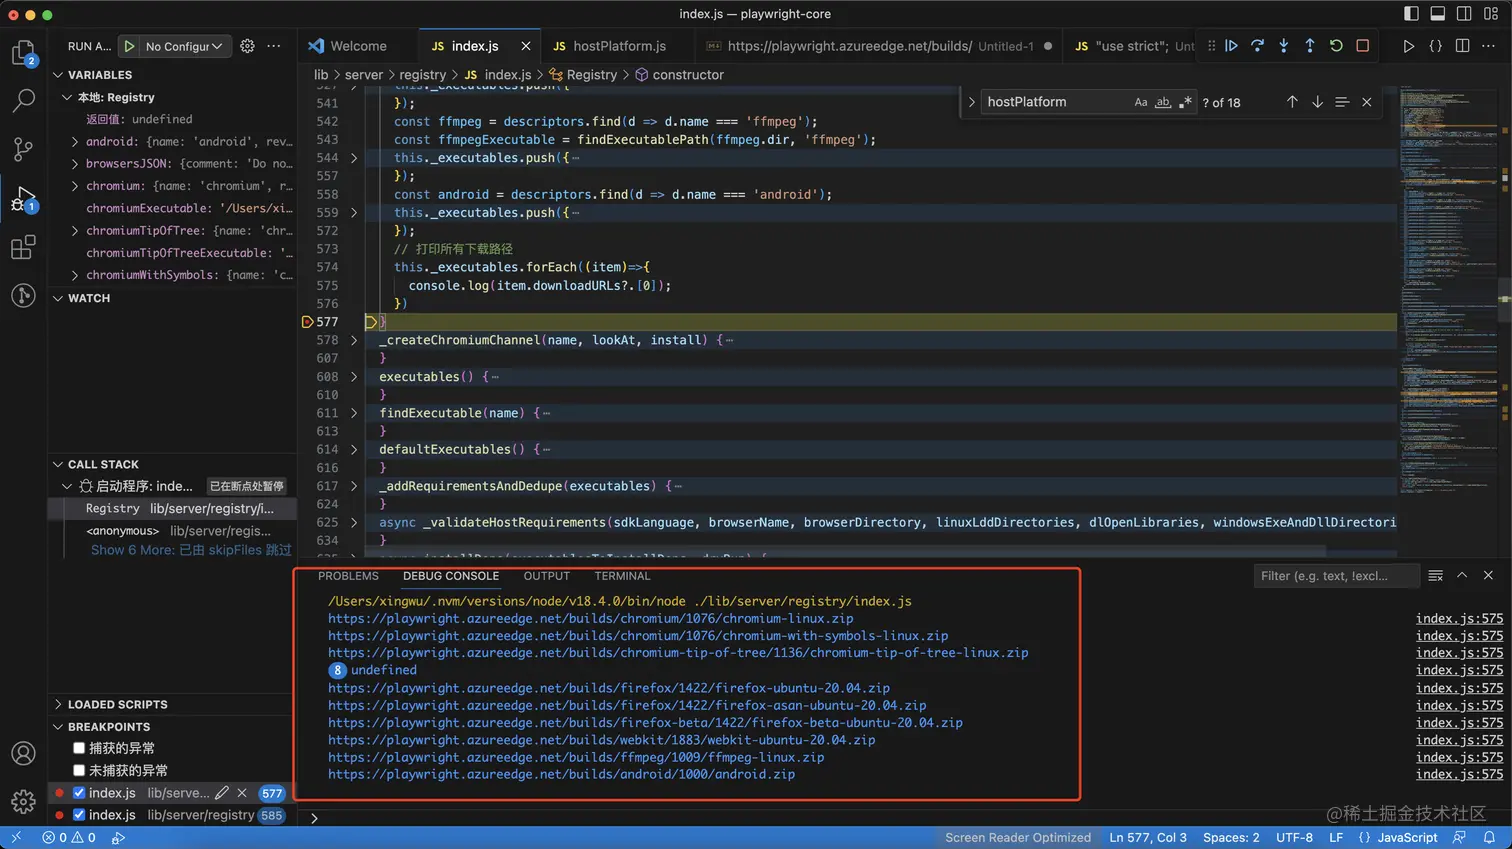
Task: Restart the debug session
Action: 1336,46
